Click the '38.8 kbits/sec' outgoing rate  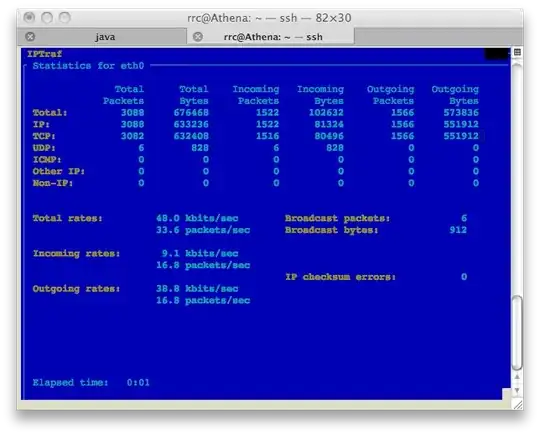197,289
